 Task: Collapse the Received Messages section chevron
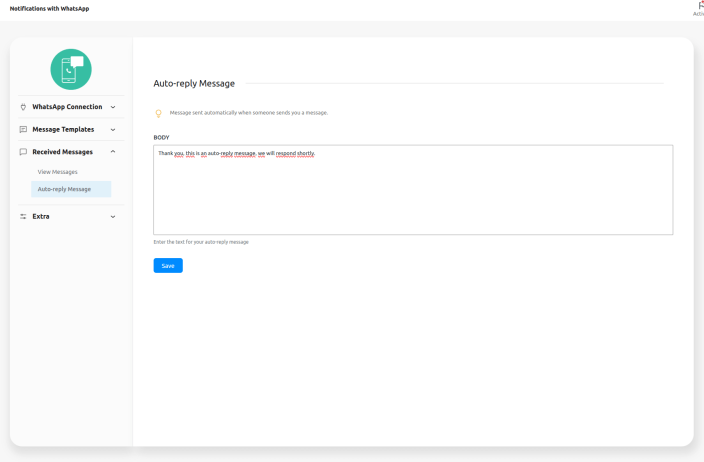113,152
